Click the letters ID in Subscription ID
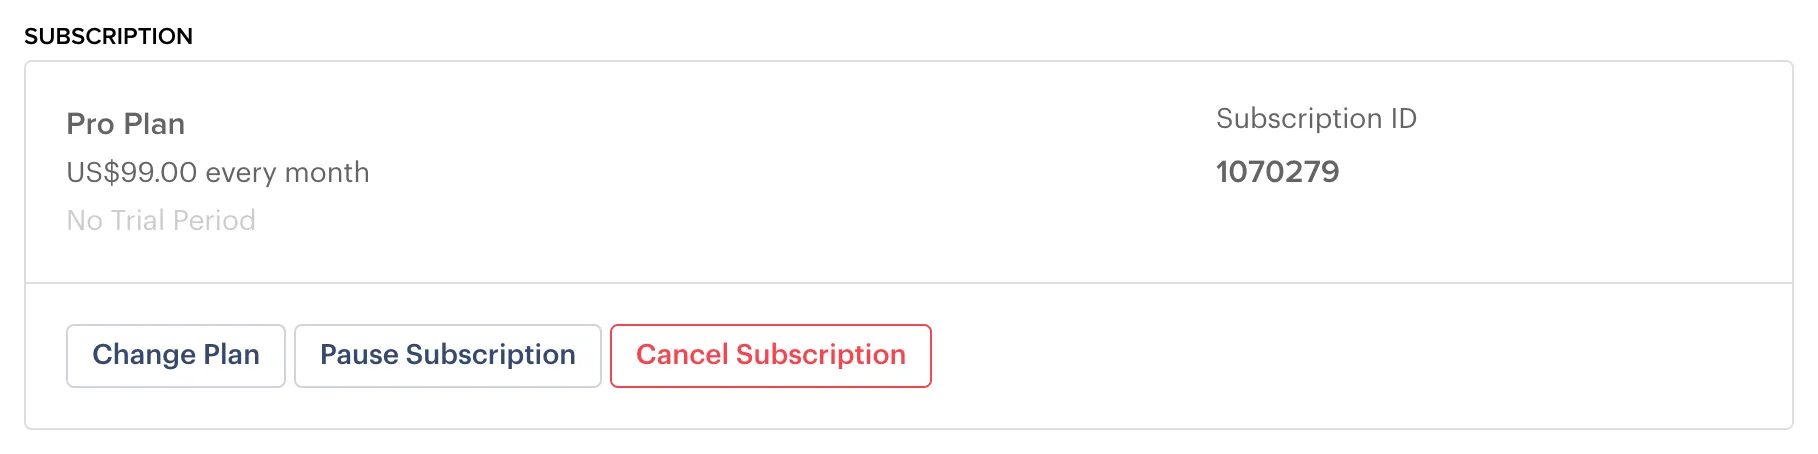Image resolution: width=1818 pixels, height=454 pixels. click(1403, 118)
